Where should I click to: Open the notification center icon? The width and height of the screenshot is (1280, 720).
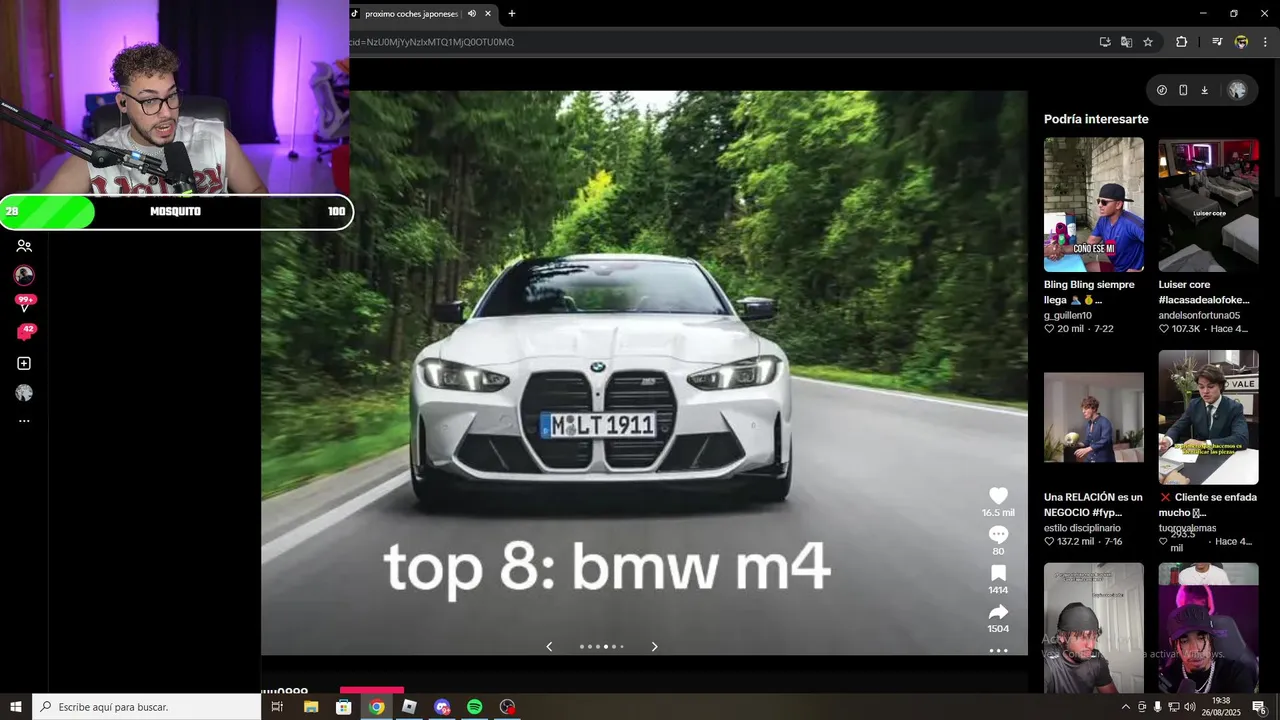tap(1259, 707)
